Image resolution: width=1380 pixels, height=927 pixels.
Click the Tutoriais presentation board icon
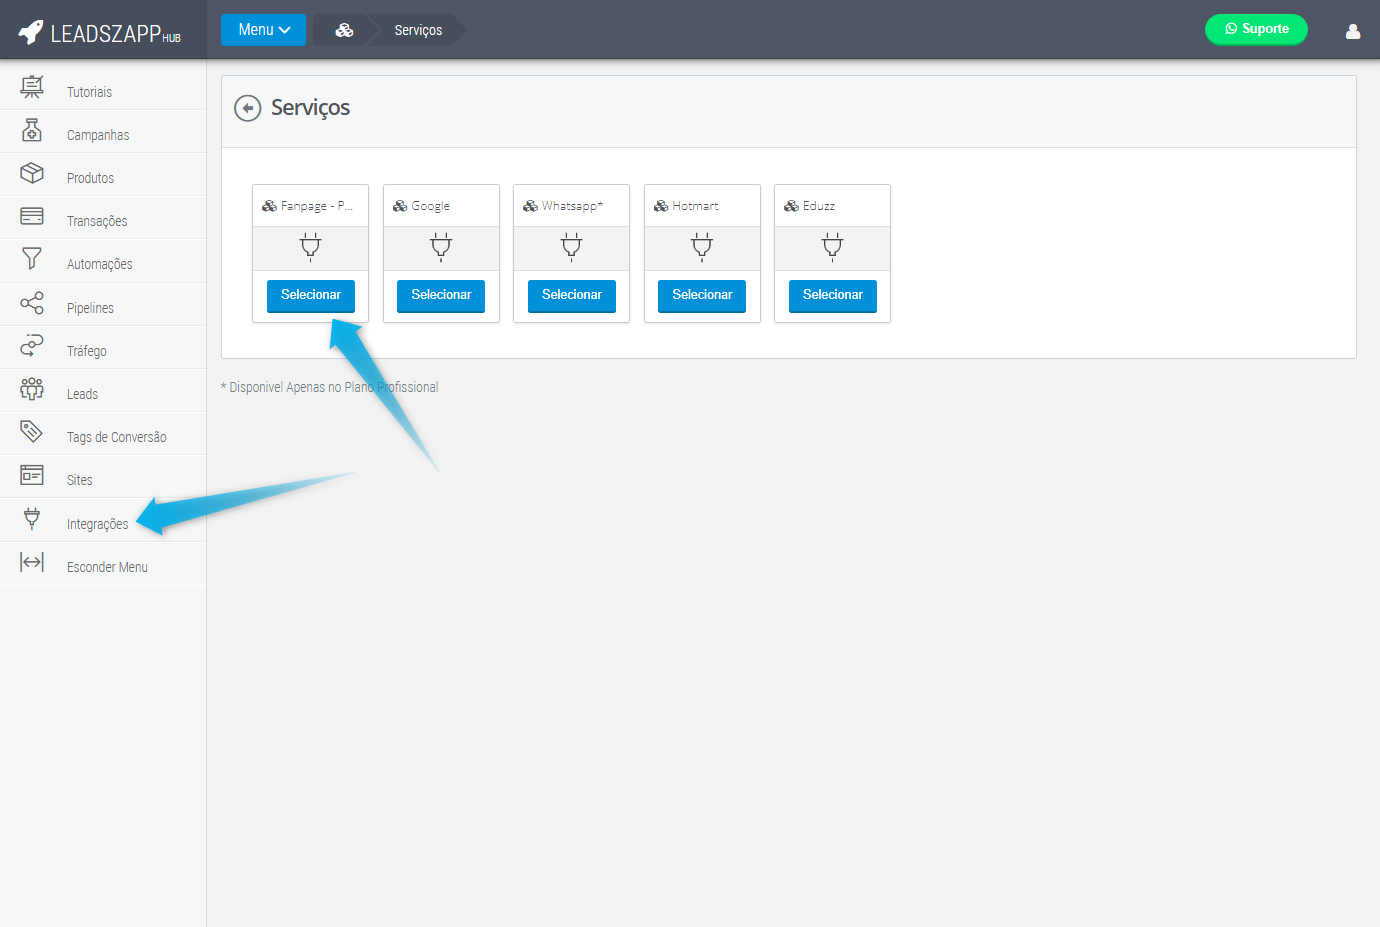[x=32, y=87]
